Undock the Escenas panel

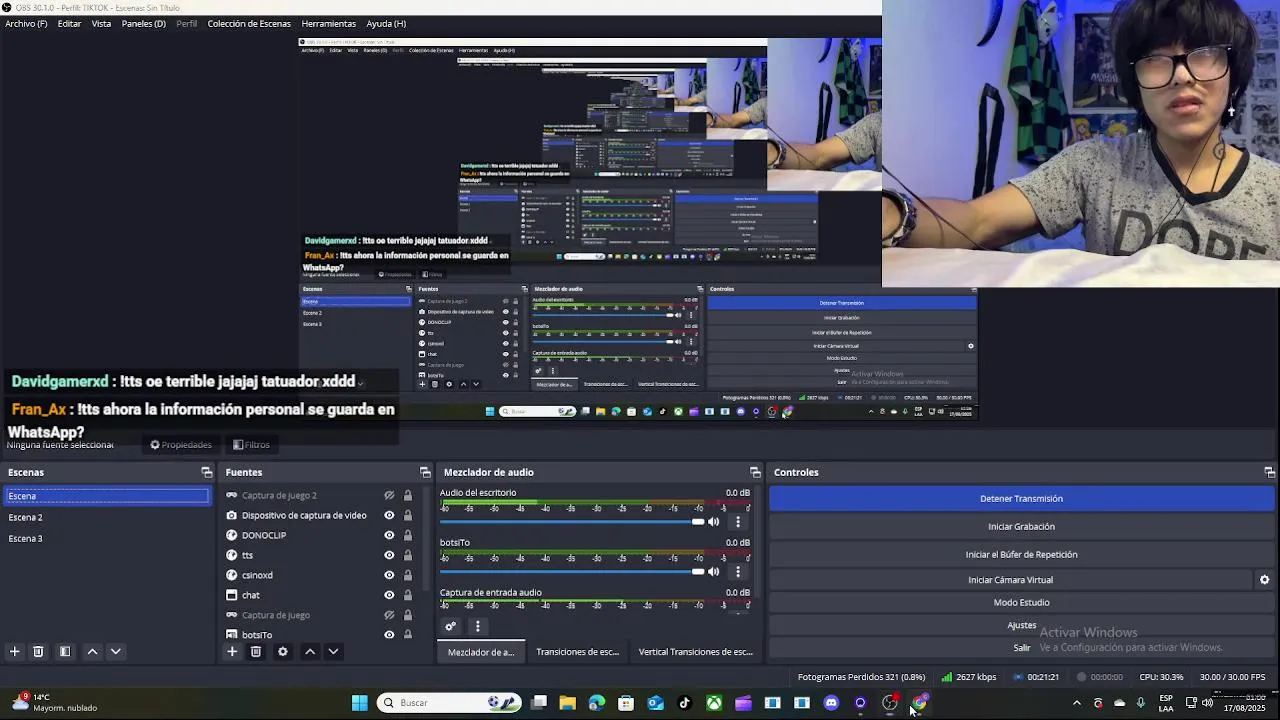coord(207,472)
